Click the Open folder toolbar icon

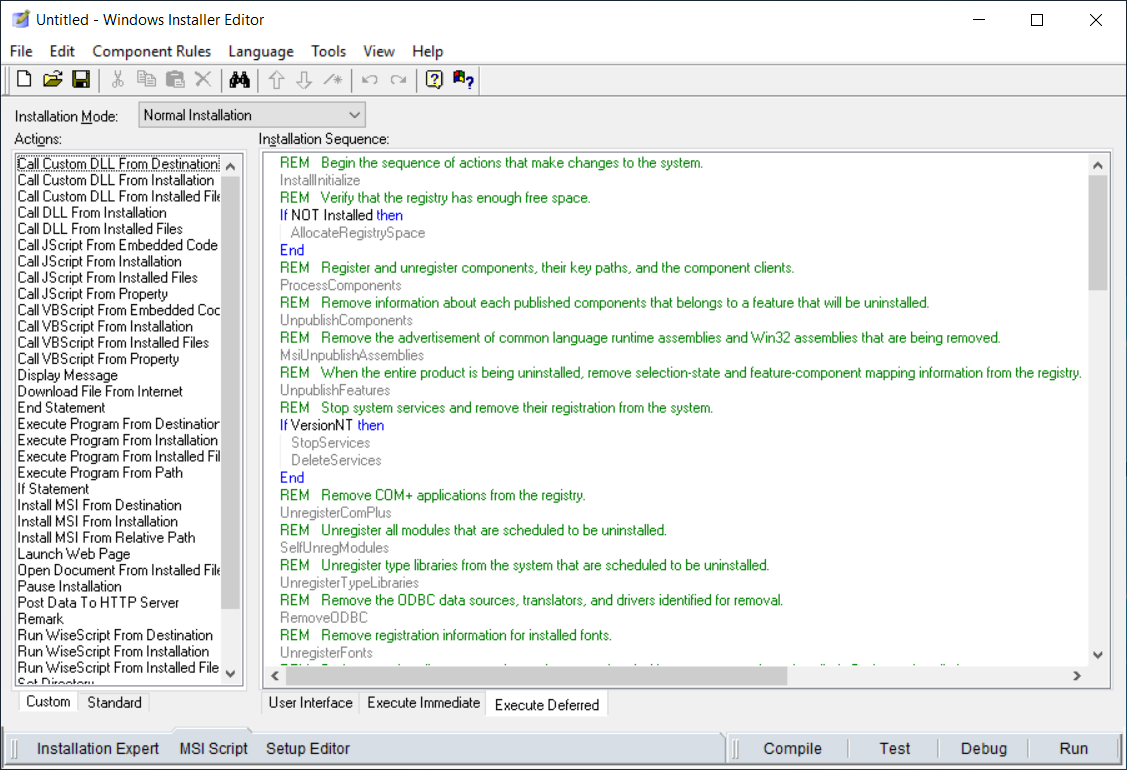pos(52,79)
